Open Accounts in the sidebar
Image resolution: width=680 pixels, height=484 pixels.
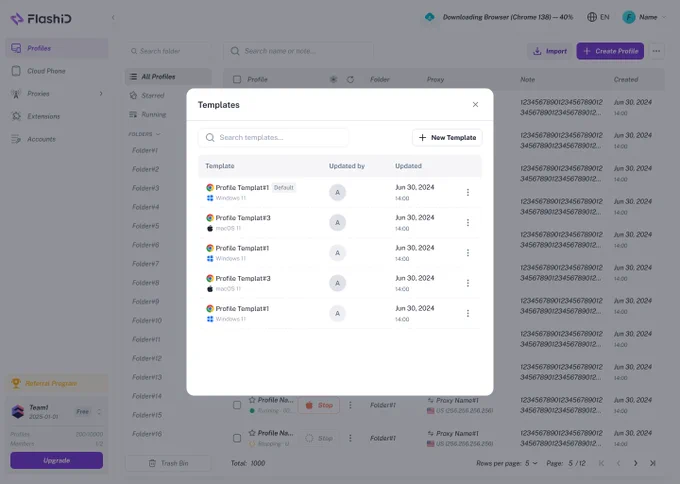tap(57, 139)
